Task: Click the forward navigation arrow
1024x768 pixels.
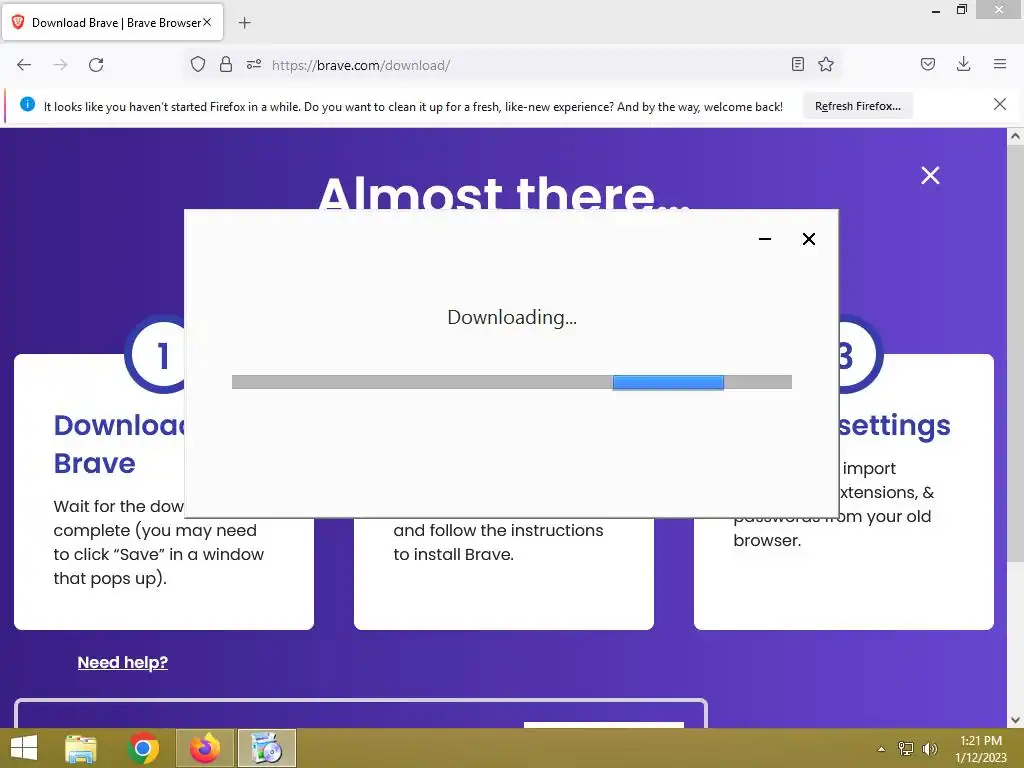Action: pos(60,65)
